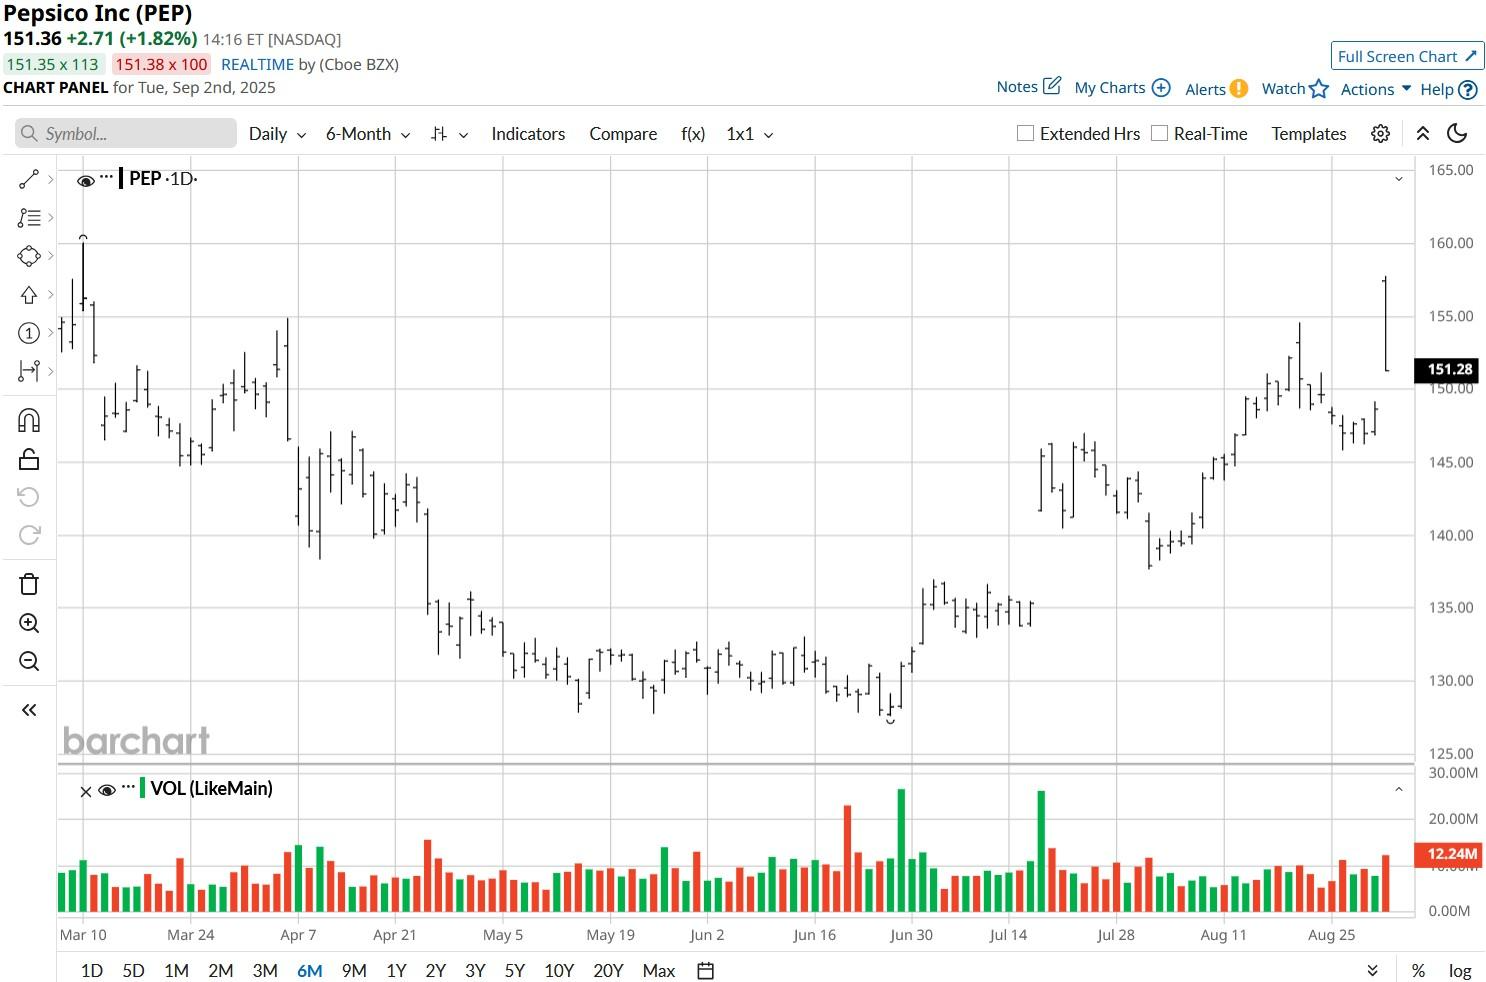Toggle the magnet snap tool
This screenshot has height=982, width=1486.
pyautogui.click(x=29, y=420)
